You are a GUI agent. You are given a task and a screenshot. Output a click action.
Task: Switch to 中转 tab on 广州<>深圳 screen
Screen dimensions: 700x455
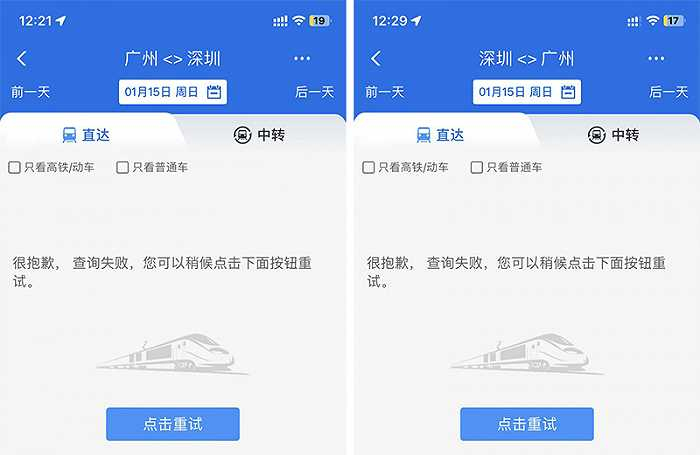pyautogui.click(x=259, y=135)
